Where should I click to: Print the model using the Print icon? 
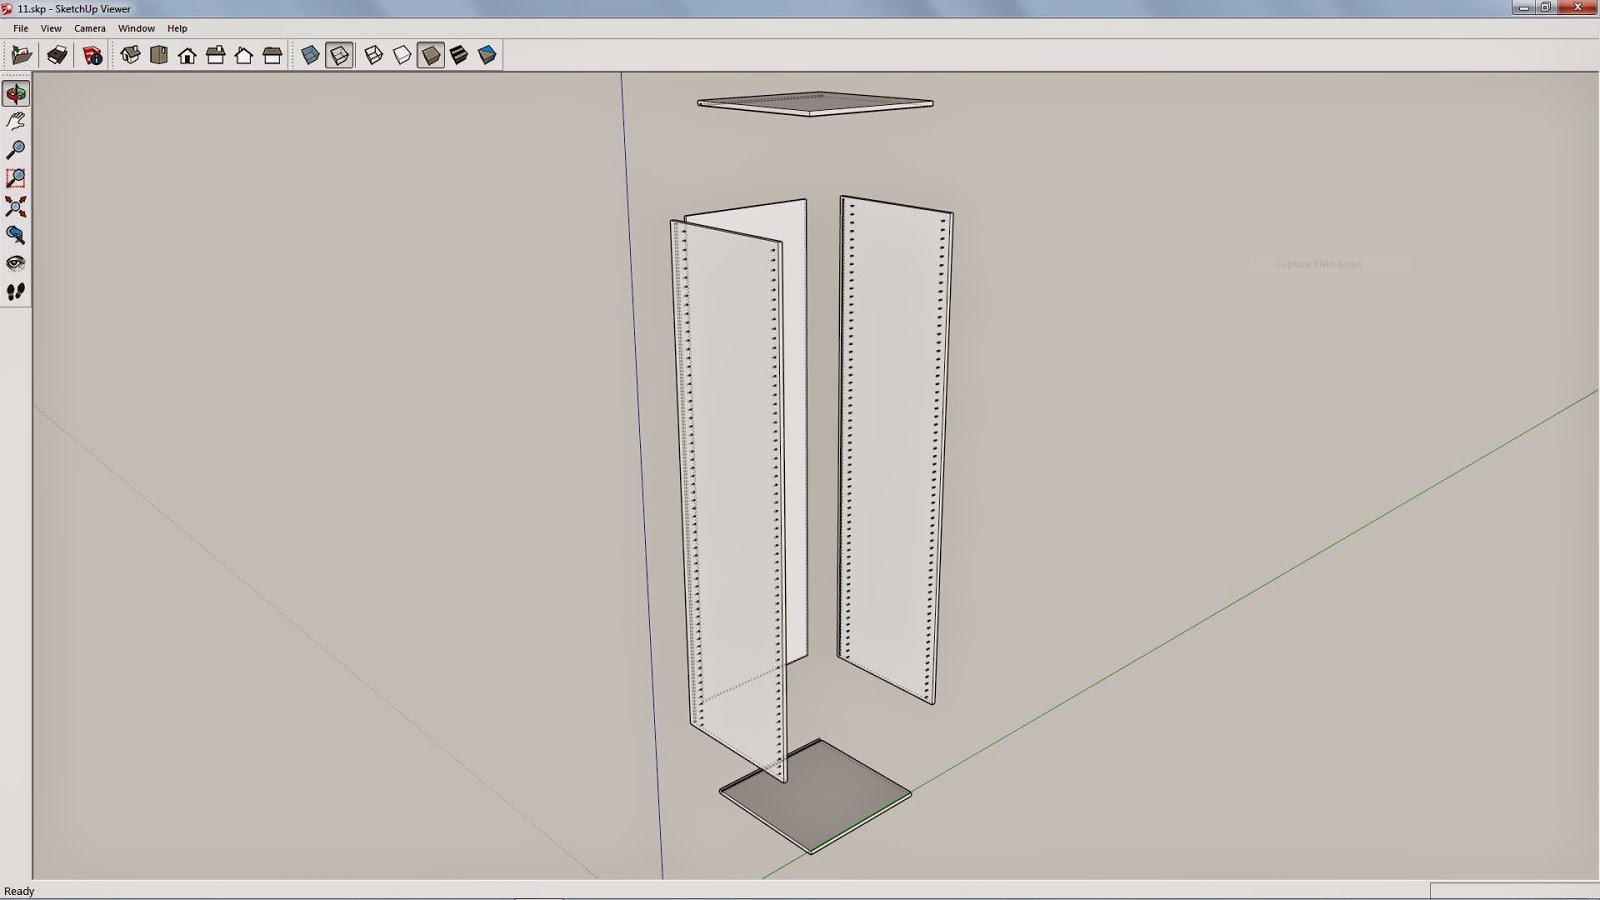[57, 56]
